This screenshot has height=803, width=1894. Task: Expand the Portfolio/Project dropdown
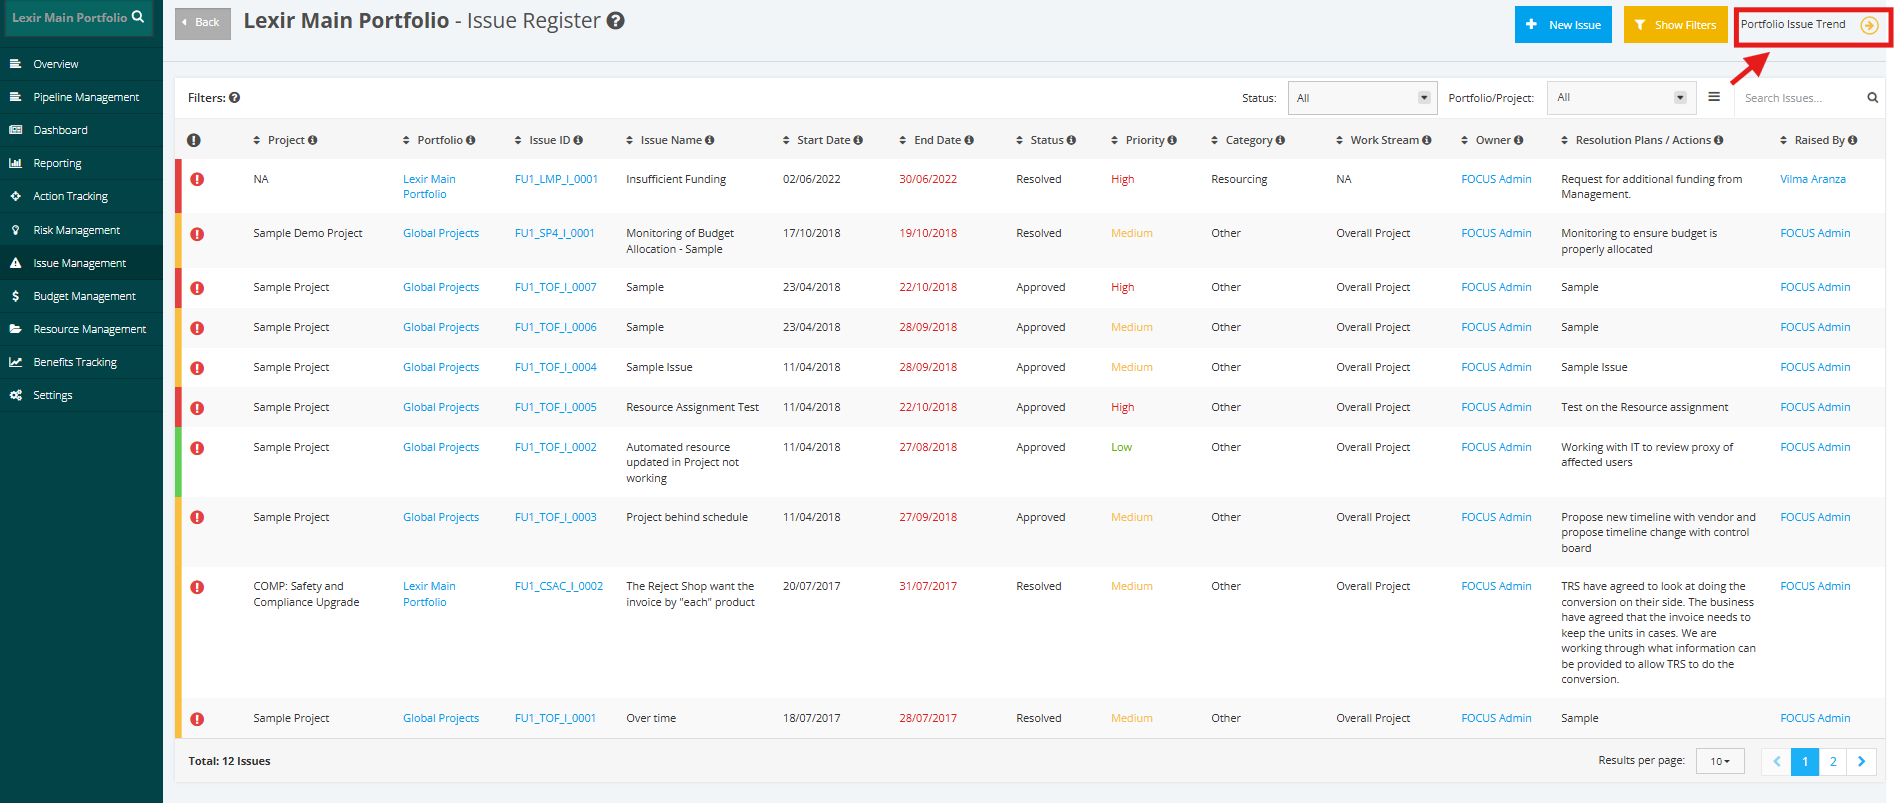tap(1621, 98)
